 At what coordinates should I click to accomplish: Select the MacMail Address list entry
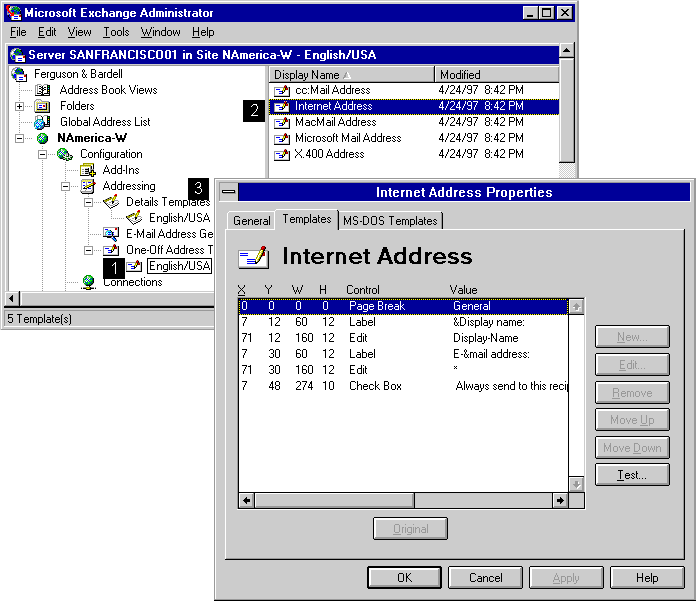tap(414, 123)
